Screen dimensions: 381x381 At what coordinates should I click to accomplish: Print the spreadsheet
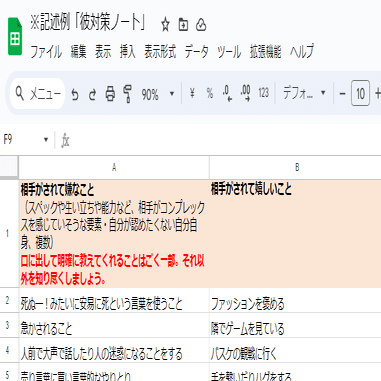110,94
